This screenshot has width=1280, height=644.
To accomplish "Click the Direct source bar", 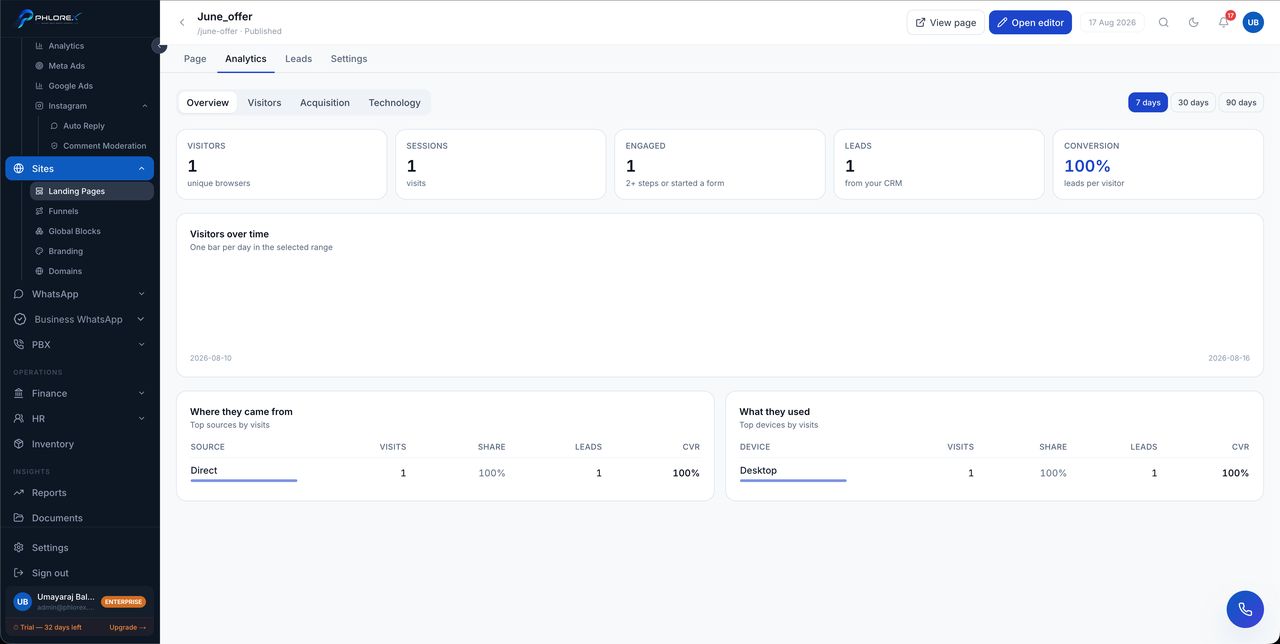I will point(244,481).
